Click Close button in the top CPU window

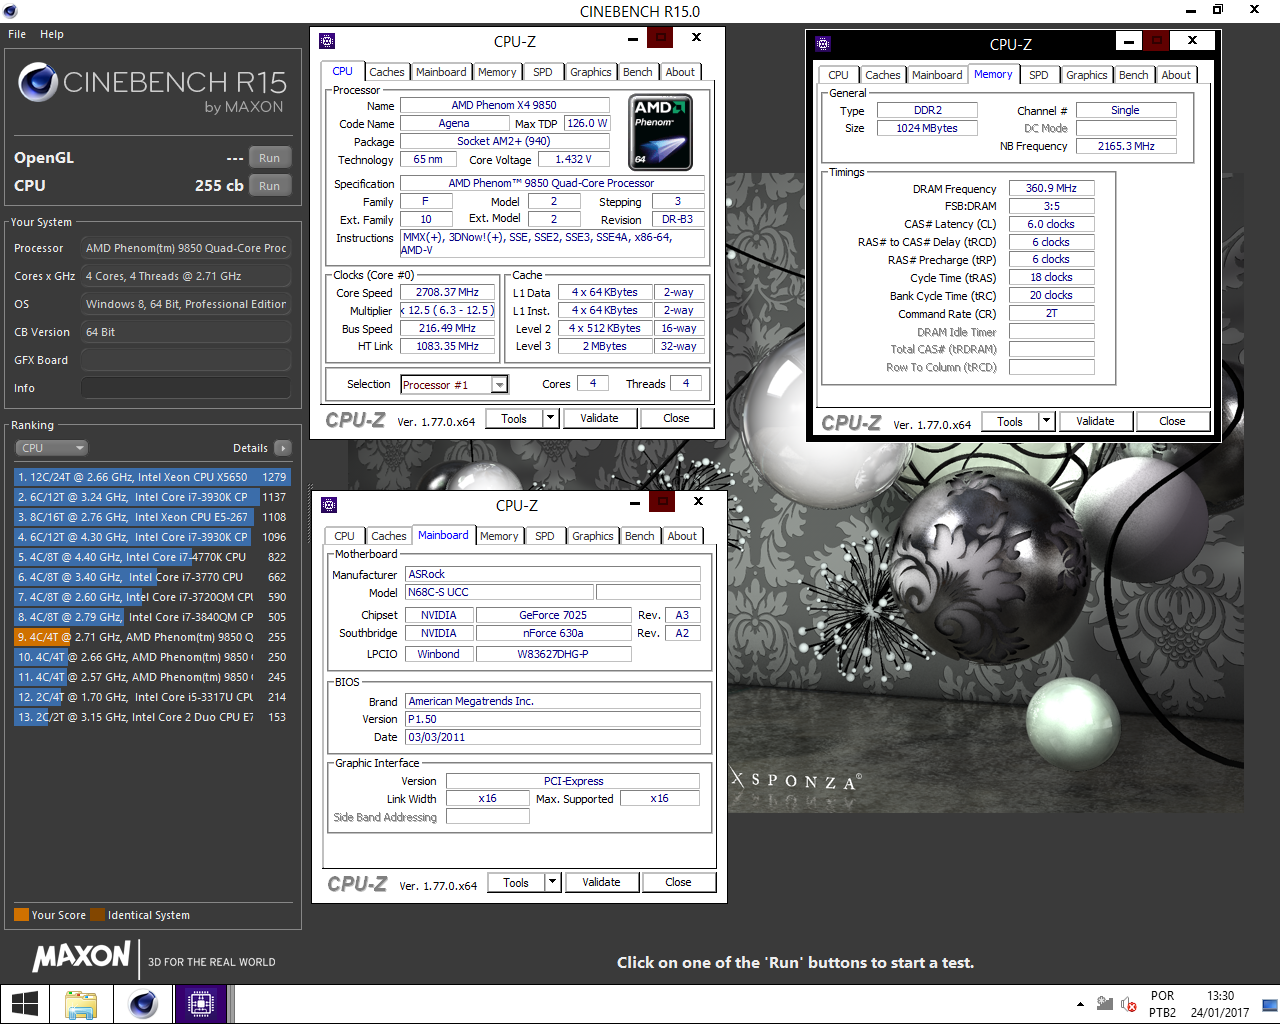(676, 418)
